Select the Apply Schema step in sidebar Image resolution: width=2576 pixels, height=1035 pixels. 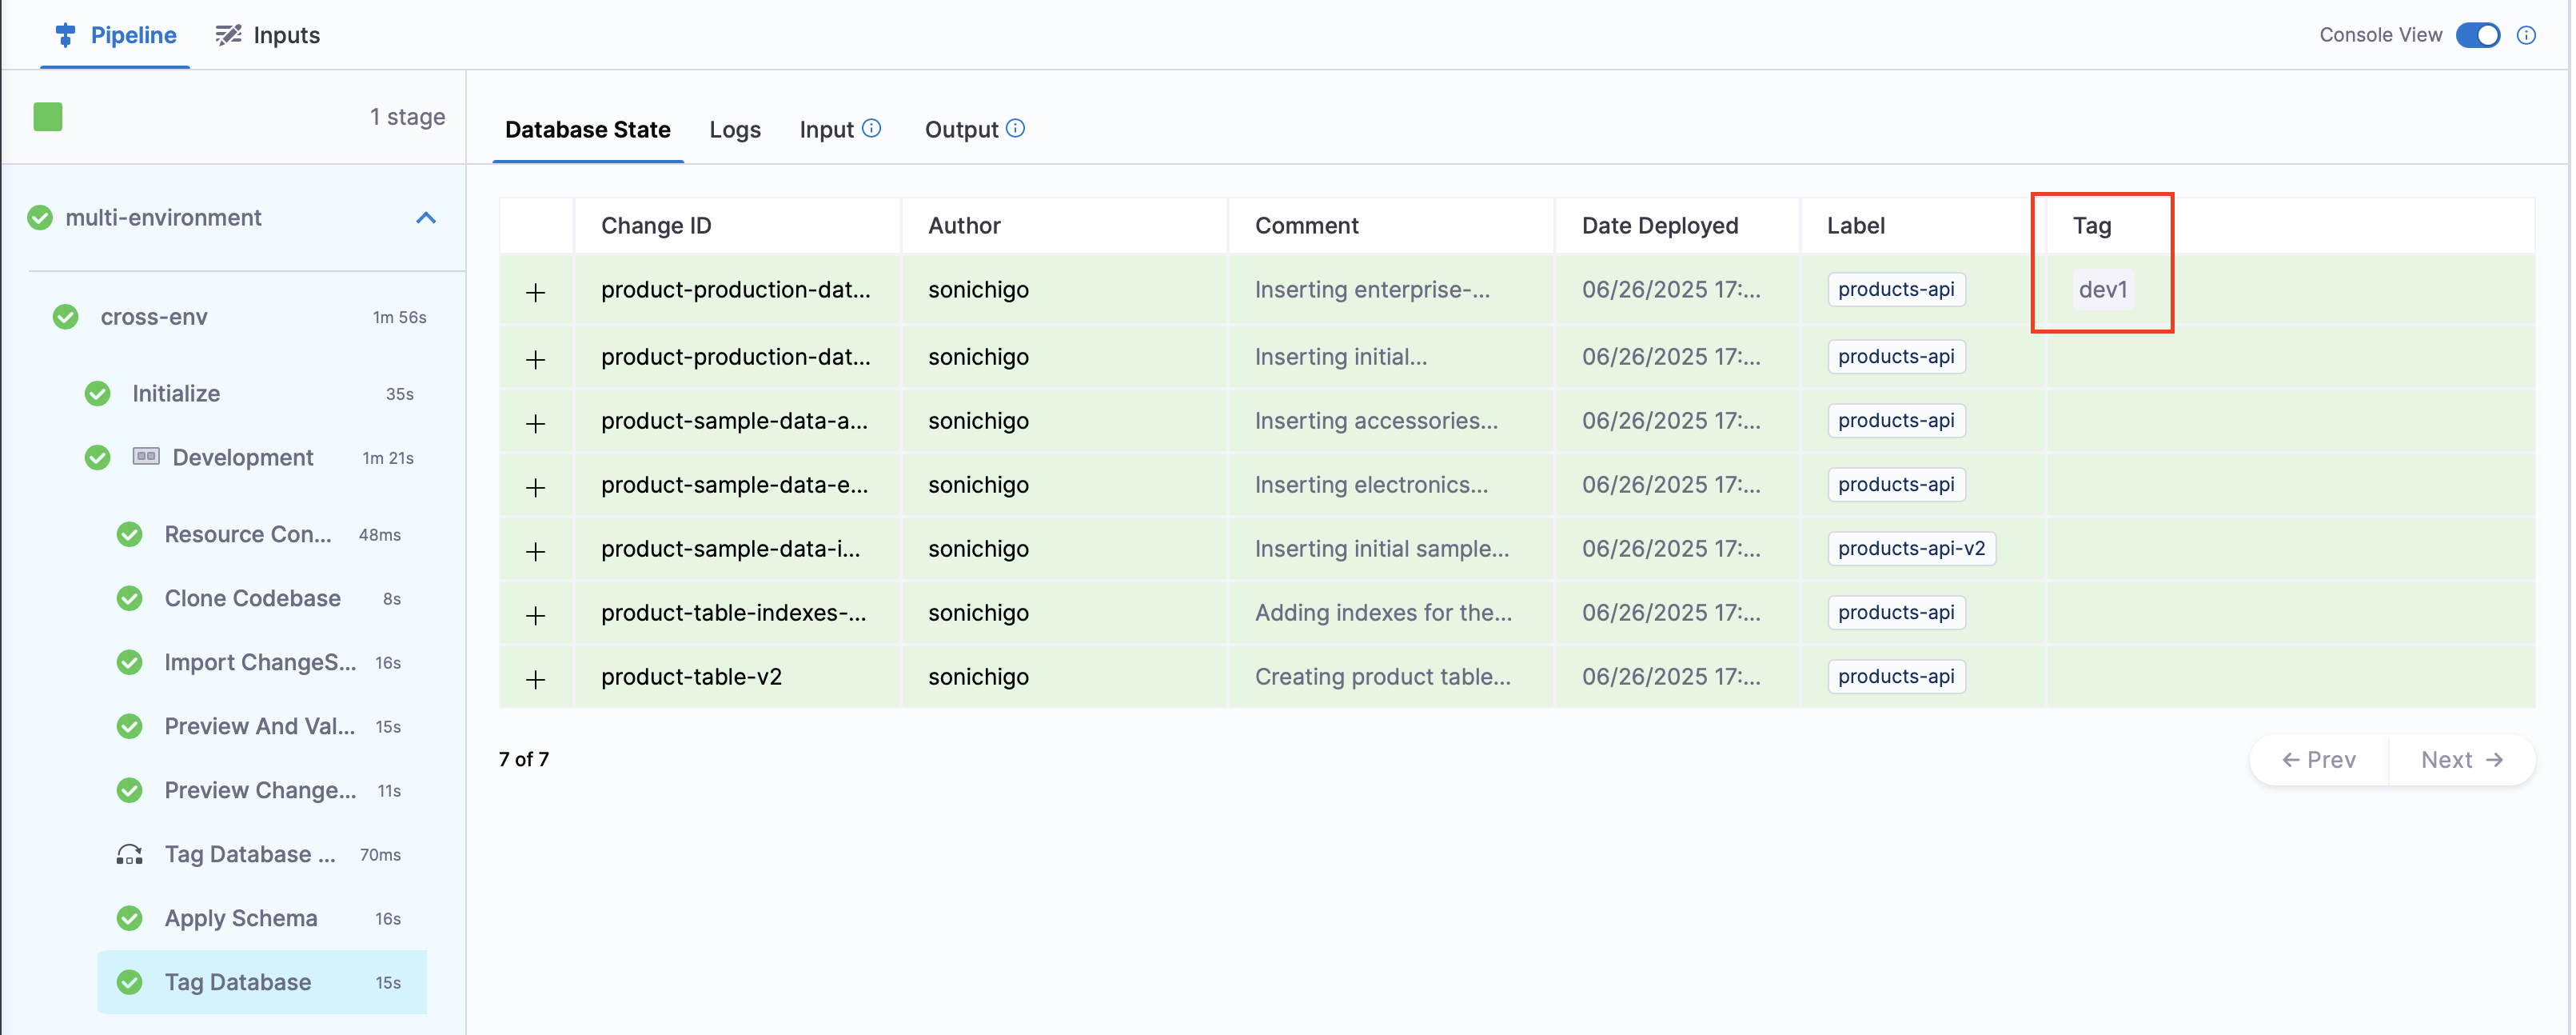tap(240, 918)
